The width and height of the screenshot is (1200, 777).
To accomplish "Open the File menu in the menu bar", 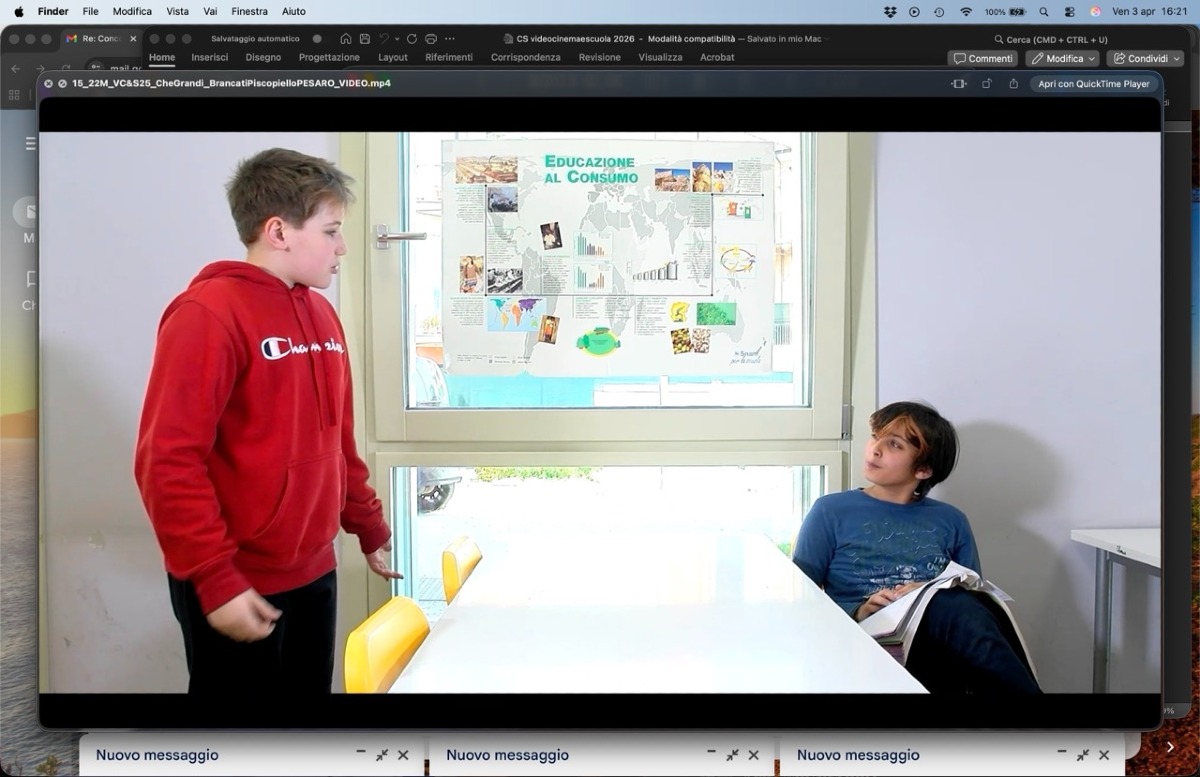I will 90,11.
